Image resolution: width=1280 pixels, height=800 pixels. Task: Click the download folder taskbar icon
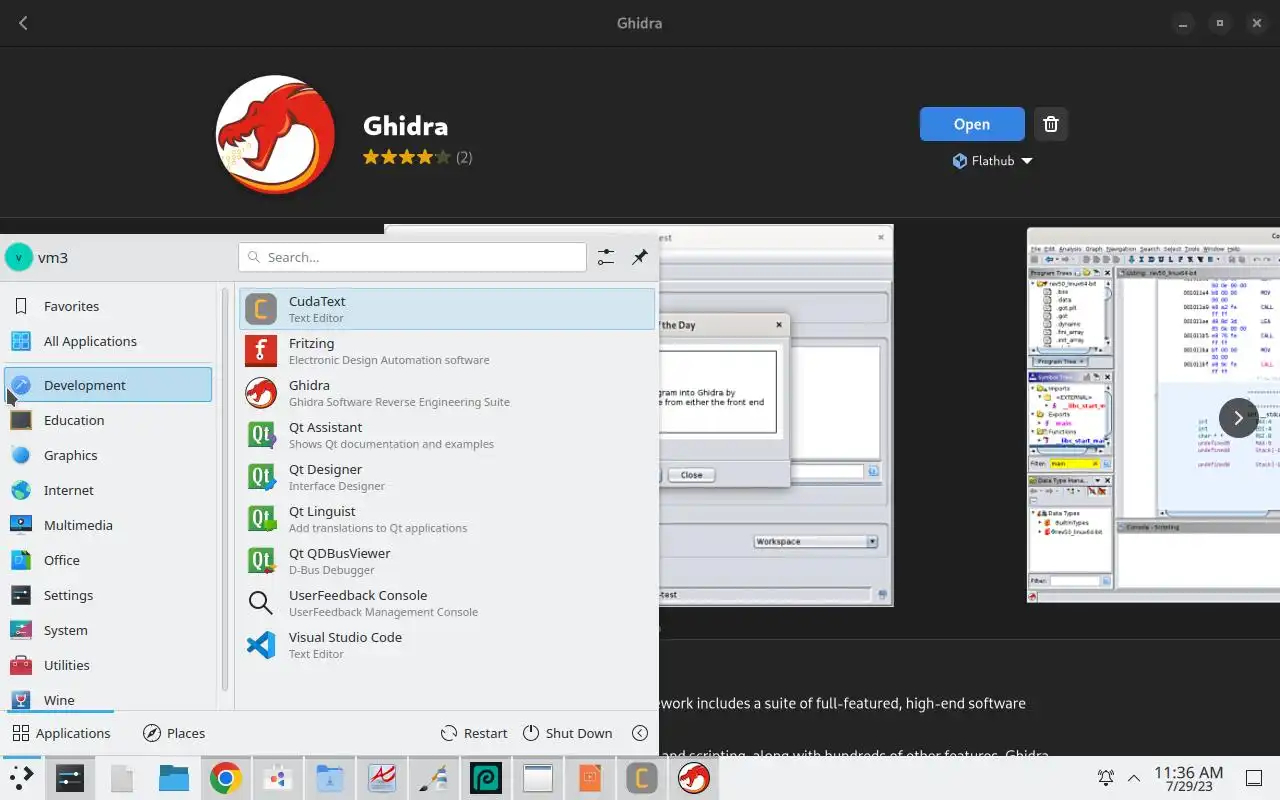[x=330, y=778]
